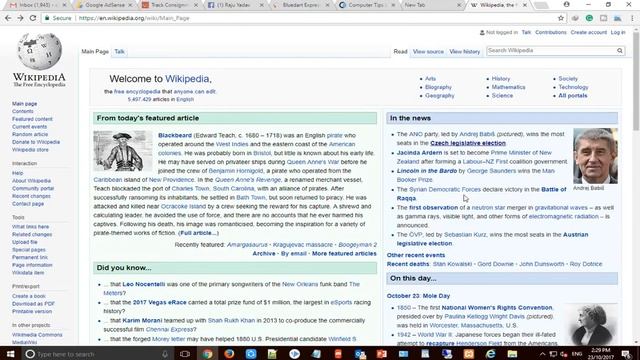640x360 pixels.
Task: Click the Log in link
Action: 618,32
